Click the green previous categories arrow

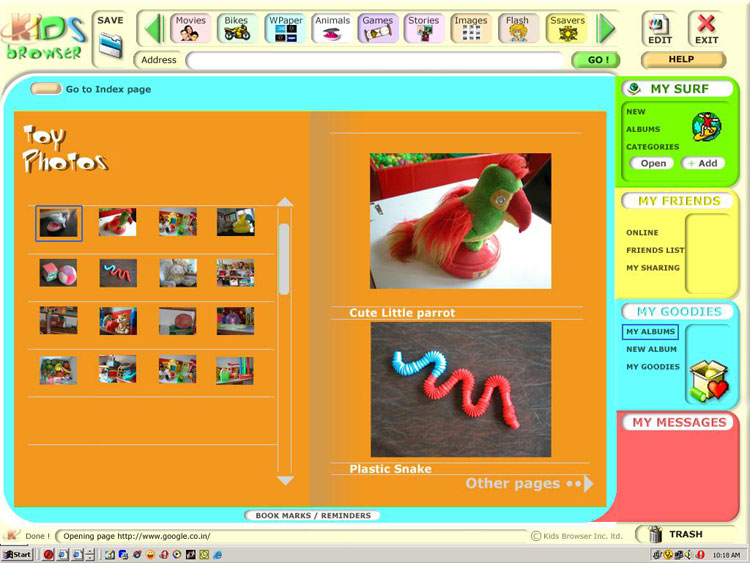[154, 29]
